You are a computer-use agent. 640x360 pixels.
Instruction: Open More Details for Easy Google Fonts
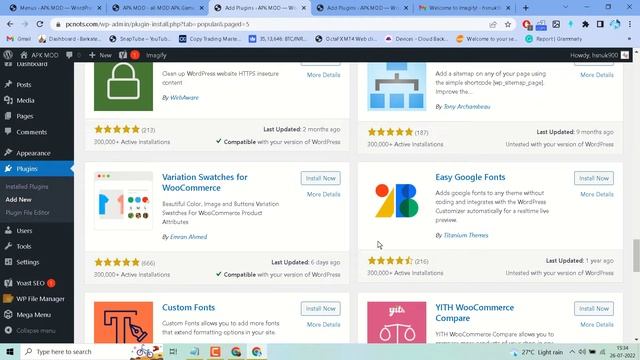pyautogui.click(x=597, y=194)
